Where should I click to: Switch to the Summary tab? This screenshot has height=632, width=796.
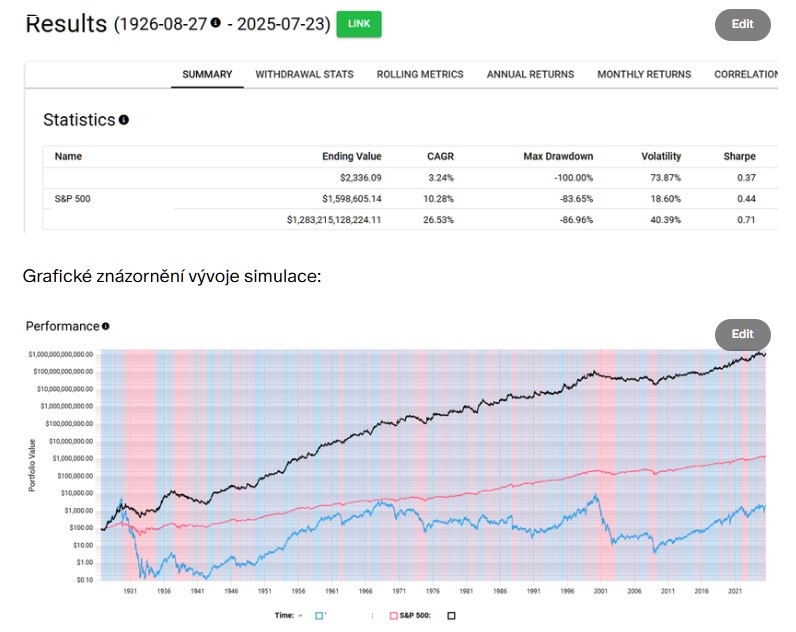point(207,74)
